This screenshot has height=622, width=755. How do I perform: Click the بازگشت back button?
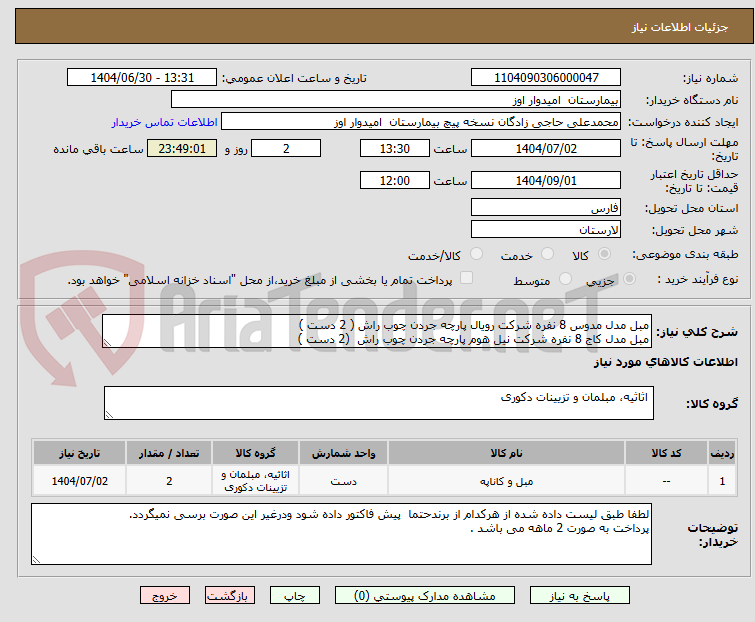tap(230, 596)
